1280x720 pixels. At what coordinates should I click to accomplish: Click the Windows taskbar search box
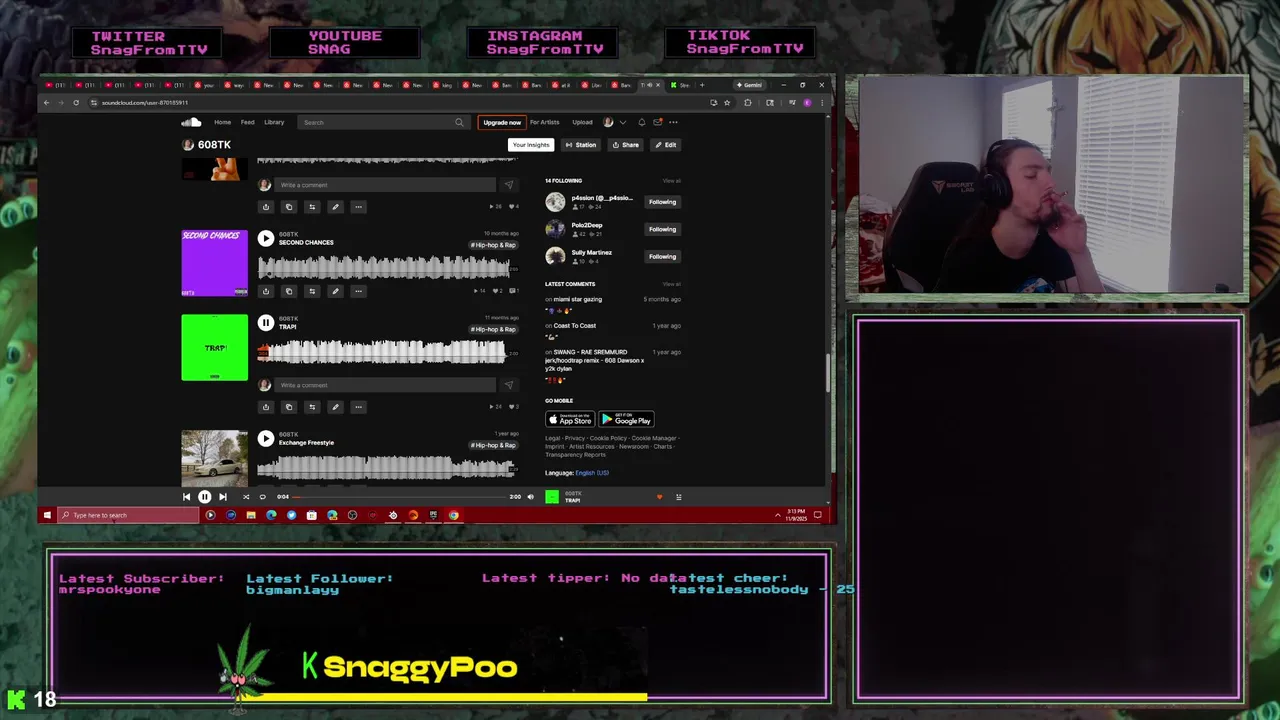(128, 515)
